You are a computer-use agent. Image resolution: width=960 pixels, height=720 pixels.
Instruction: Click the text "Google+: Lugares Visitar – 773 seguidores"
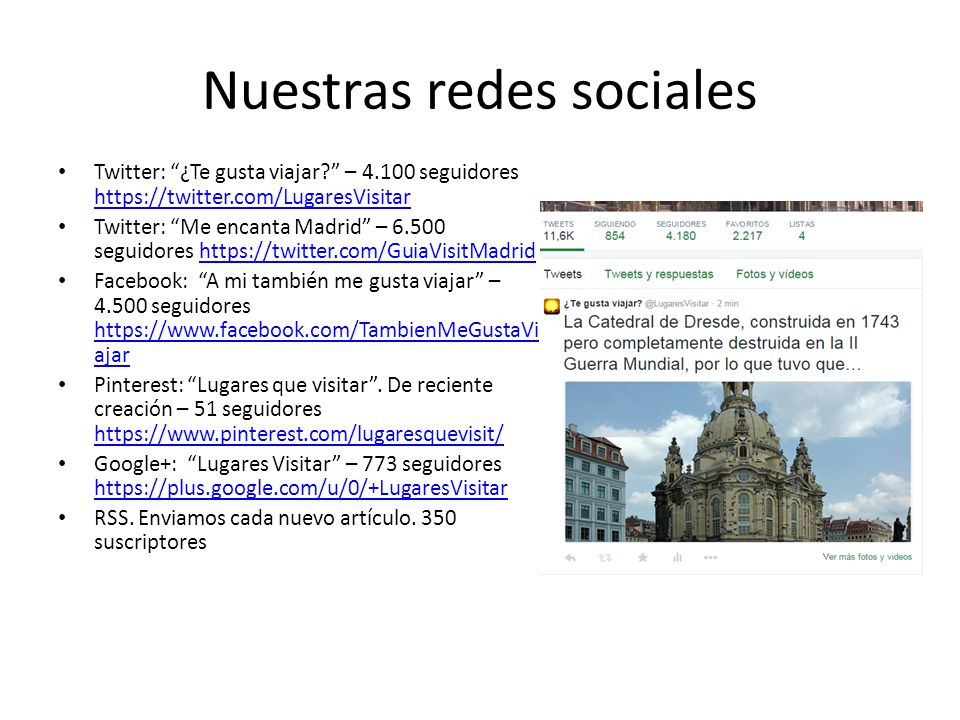pyautogui.click(x=298, y=464)
